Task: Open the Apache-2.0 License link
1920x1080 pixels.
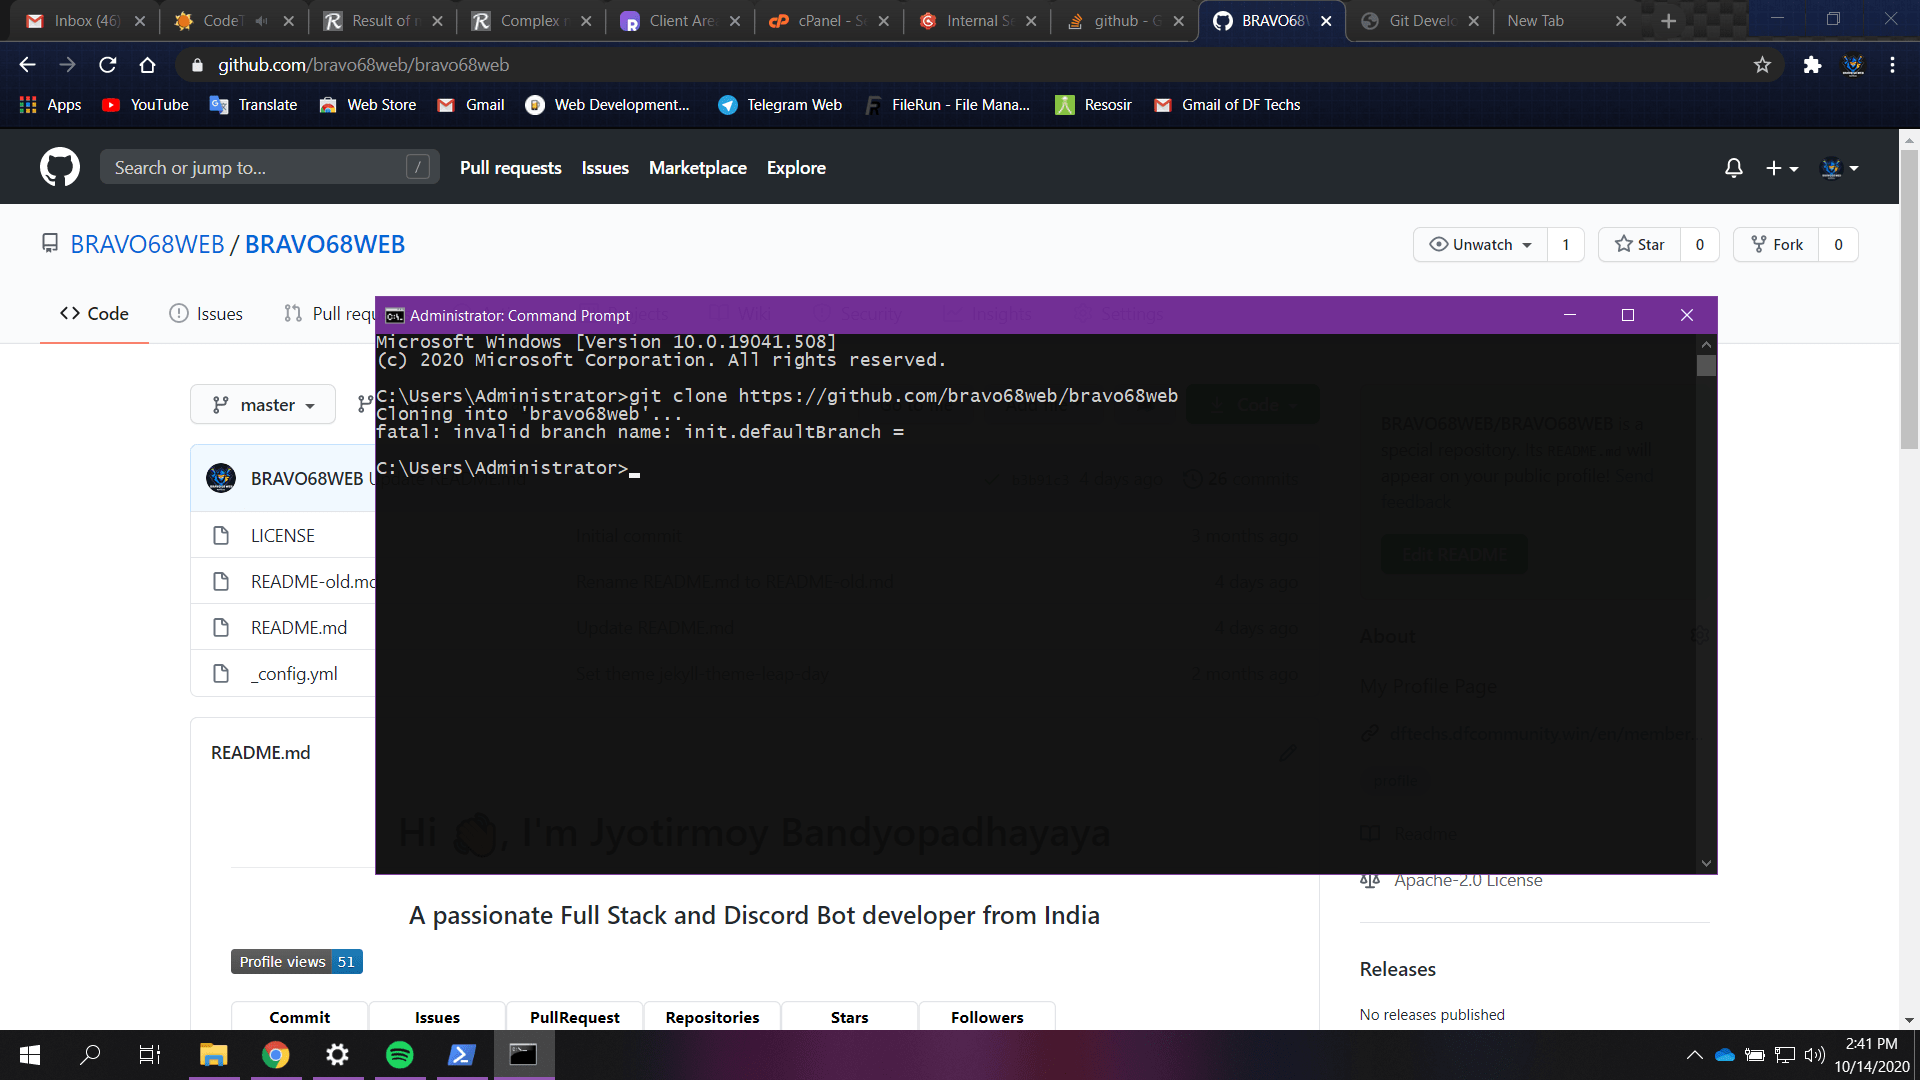Action: point(1467,880)
